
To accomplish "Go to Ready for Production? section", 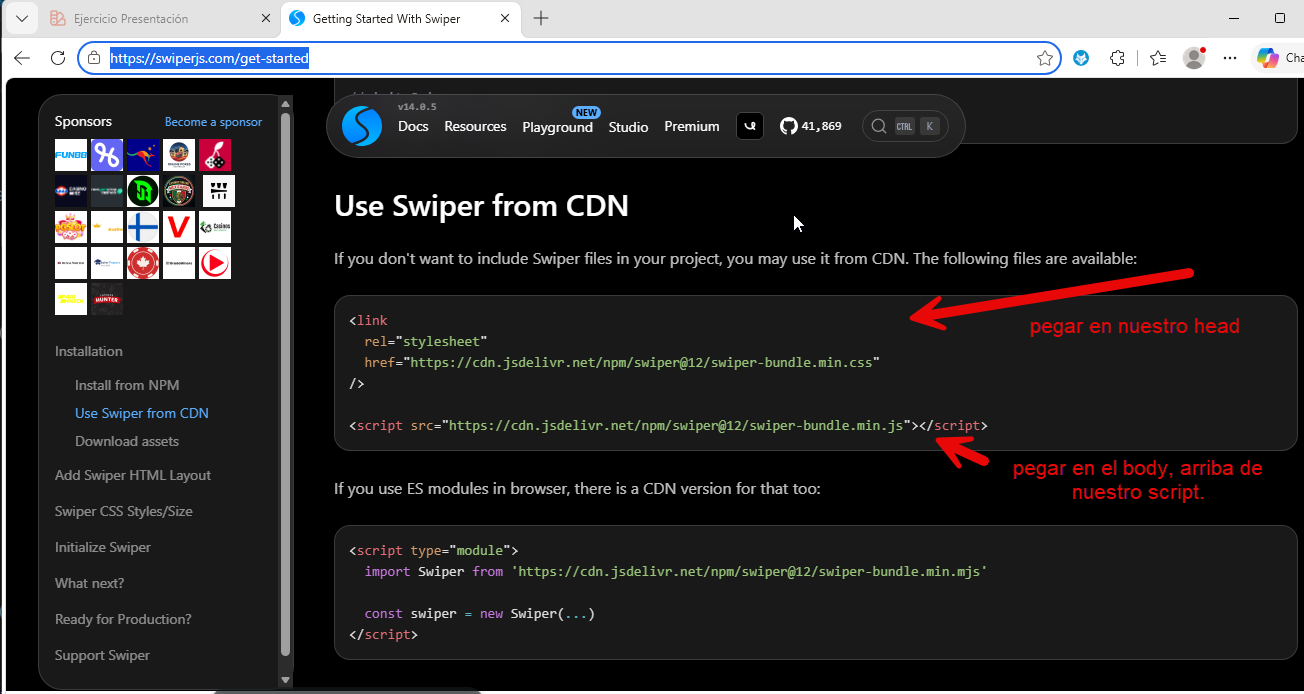I will tap(123, 619).
